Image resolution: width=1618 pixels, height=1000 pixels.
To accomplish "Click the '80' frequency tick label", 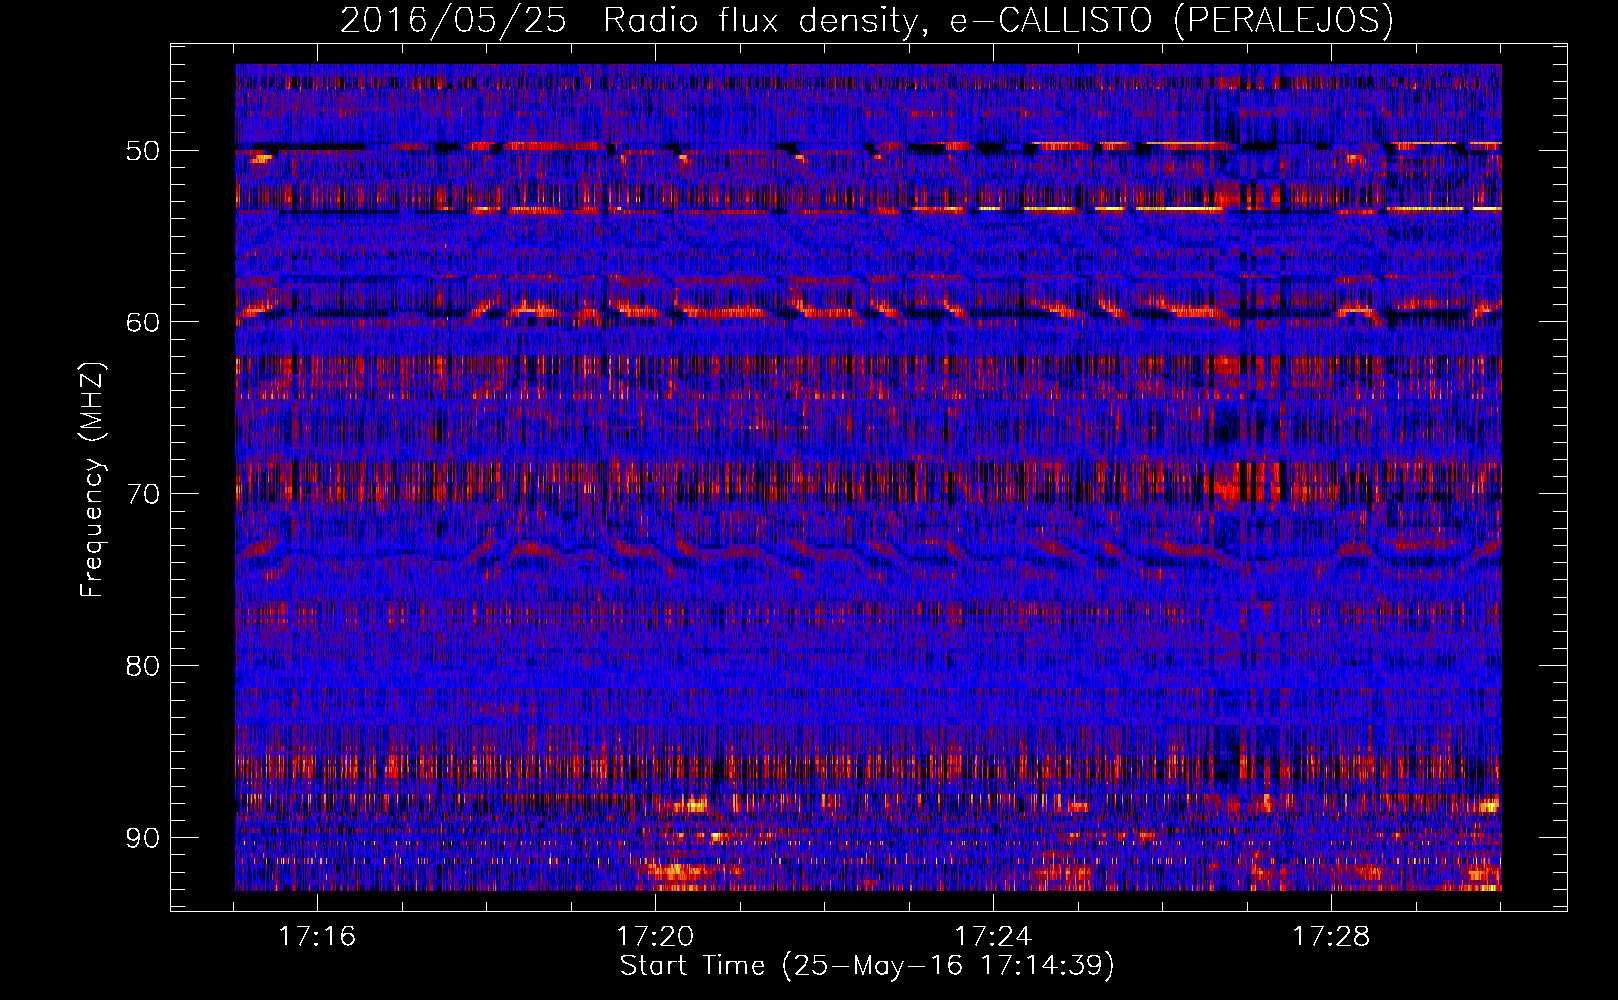I will tap(142, 666).
